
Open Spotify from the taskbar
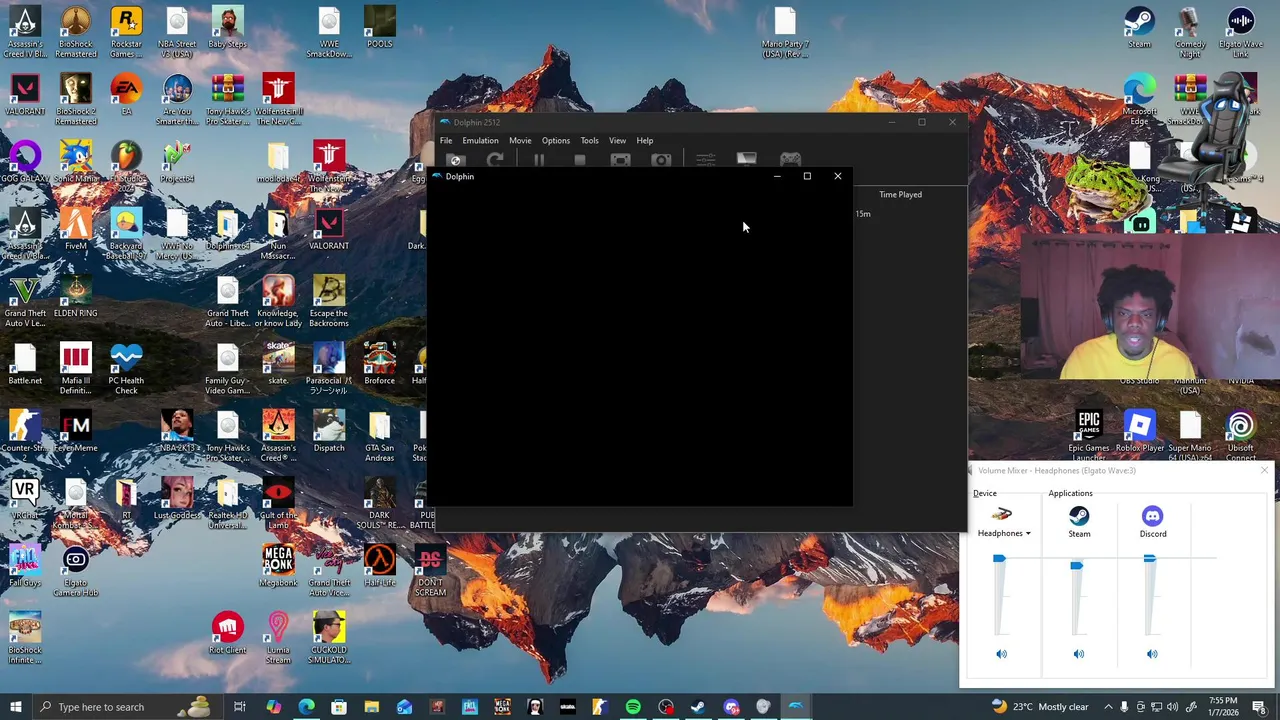pos(633,707)
